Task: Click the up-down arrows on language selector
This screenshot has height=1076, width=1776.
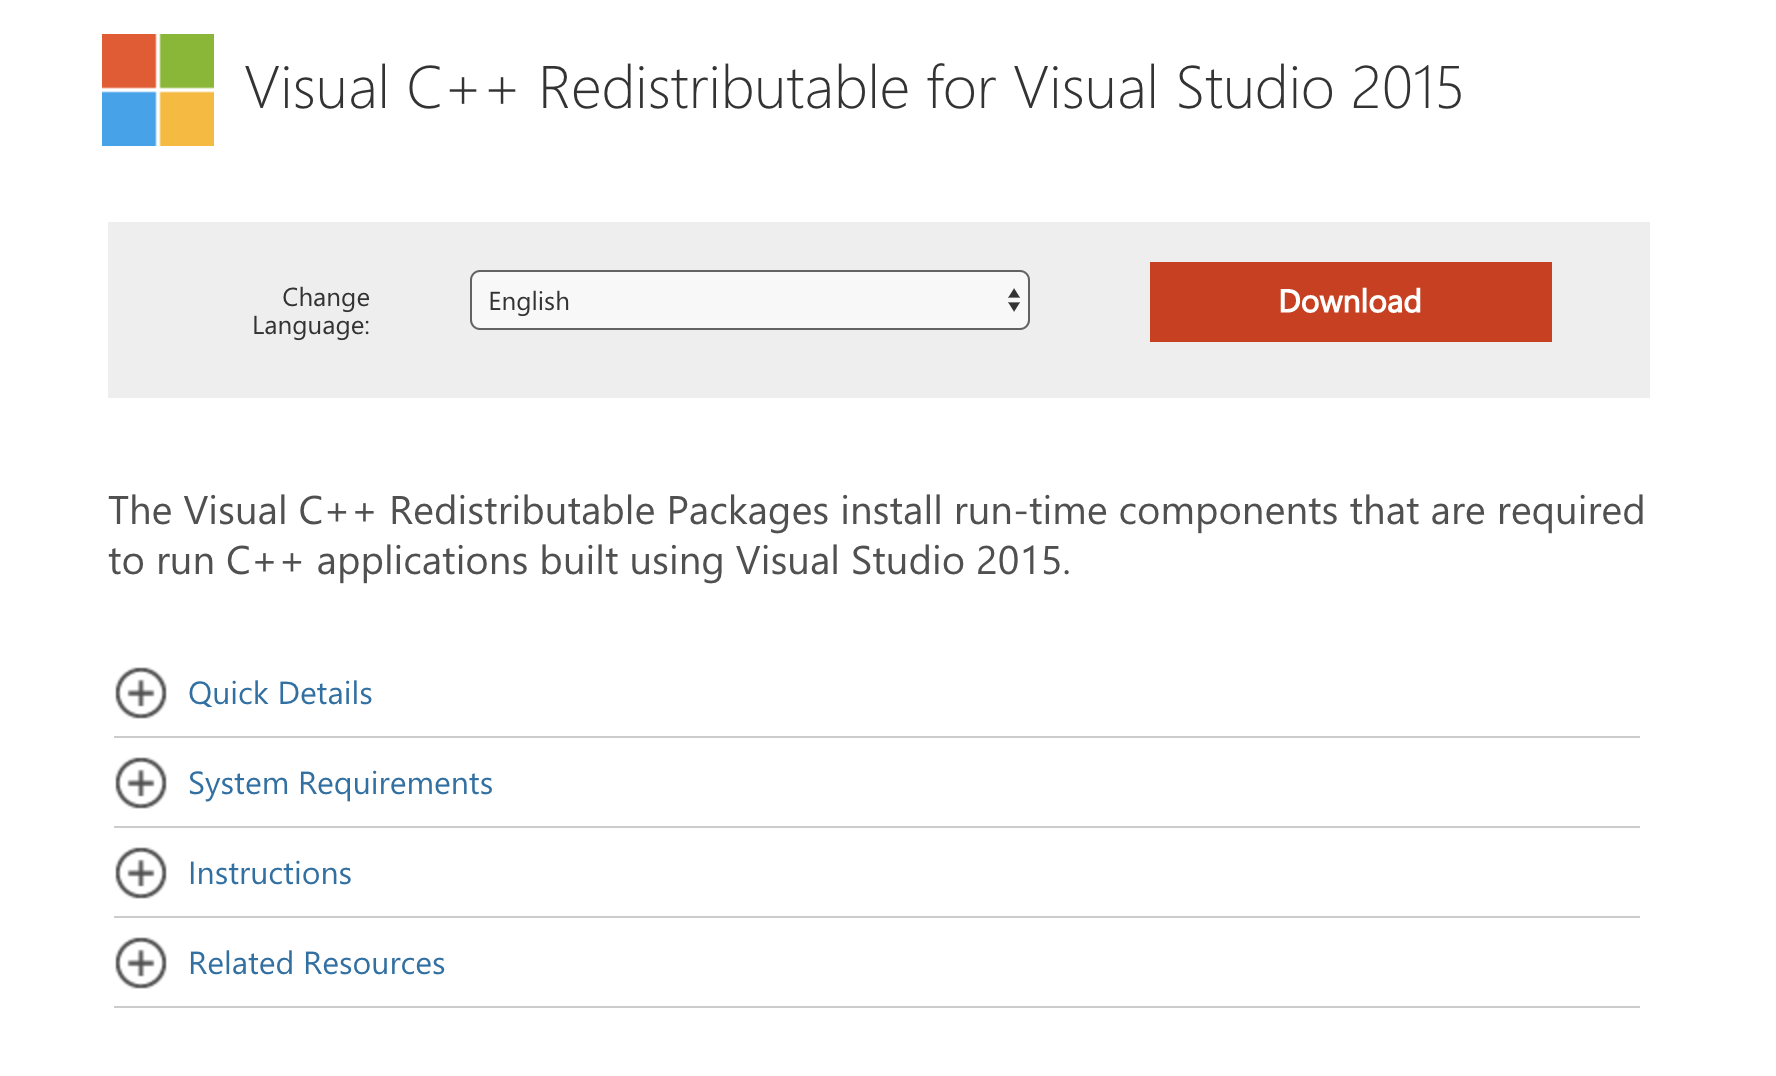Action: click(1013, 300)
